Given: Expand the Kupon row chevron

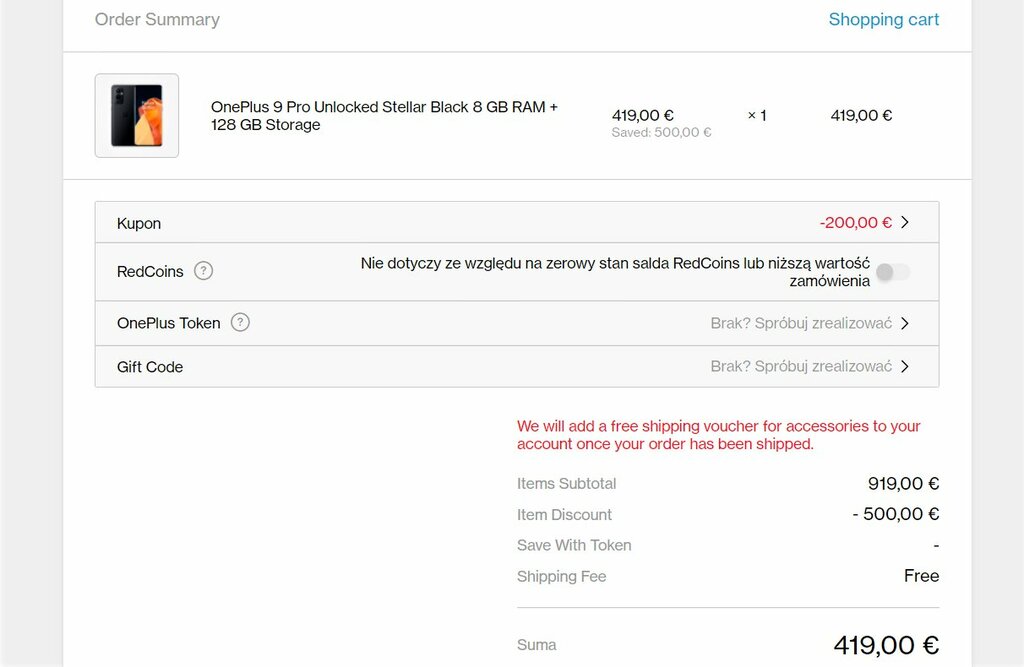Looking at the screenshot, I should pos(904,222).
